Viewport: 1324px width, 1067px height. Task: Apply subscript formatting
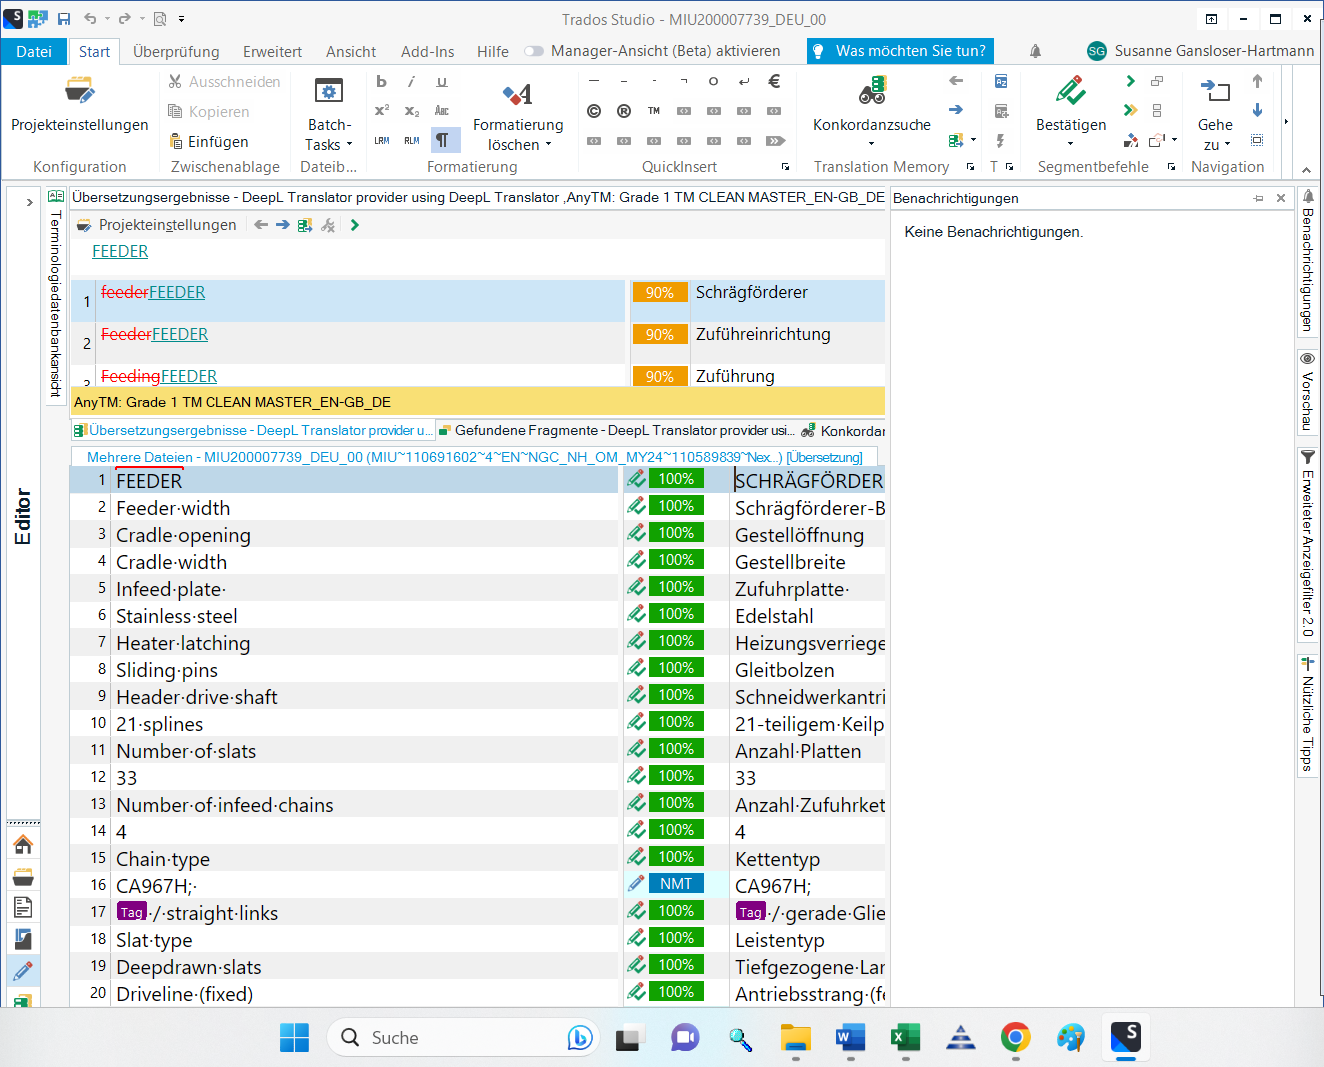click(411, 111)
